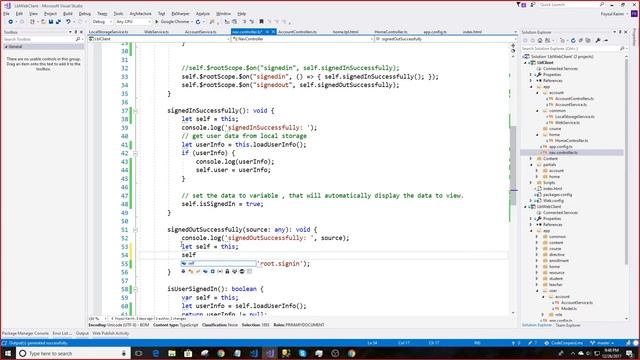
Task: Open the LbClient project scope dropdown
Action: pyautogui.click(x=159, y=39)
